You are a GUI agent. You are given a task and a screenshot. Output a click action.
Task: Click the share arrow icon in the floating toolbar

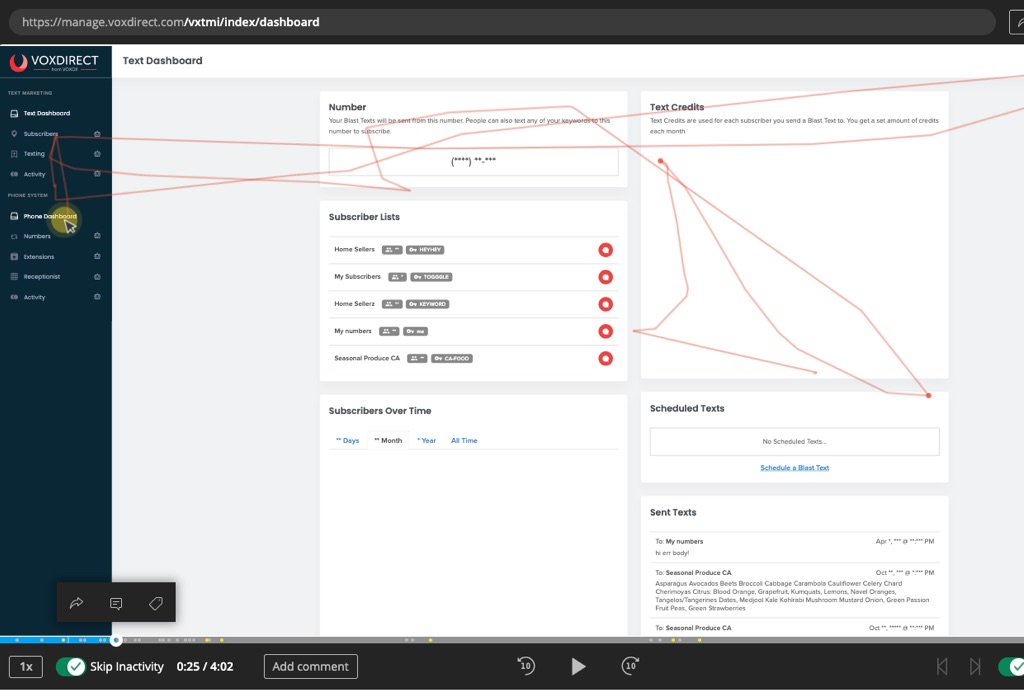tap(77, 603)
